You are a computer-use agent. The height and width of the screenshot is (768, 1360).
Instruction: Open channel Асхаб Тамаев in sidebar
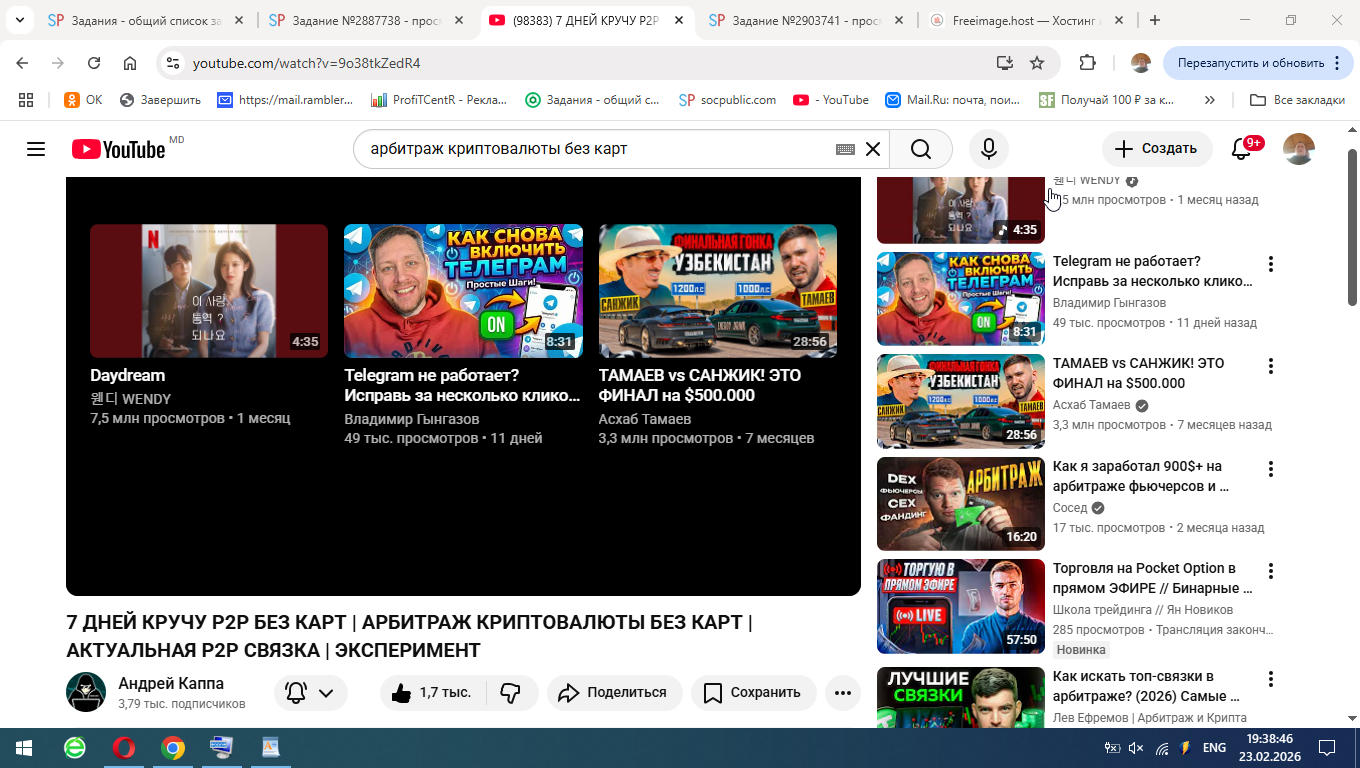(x=1092, y=405)
